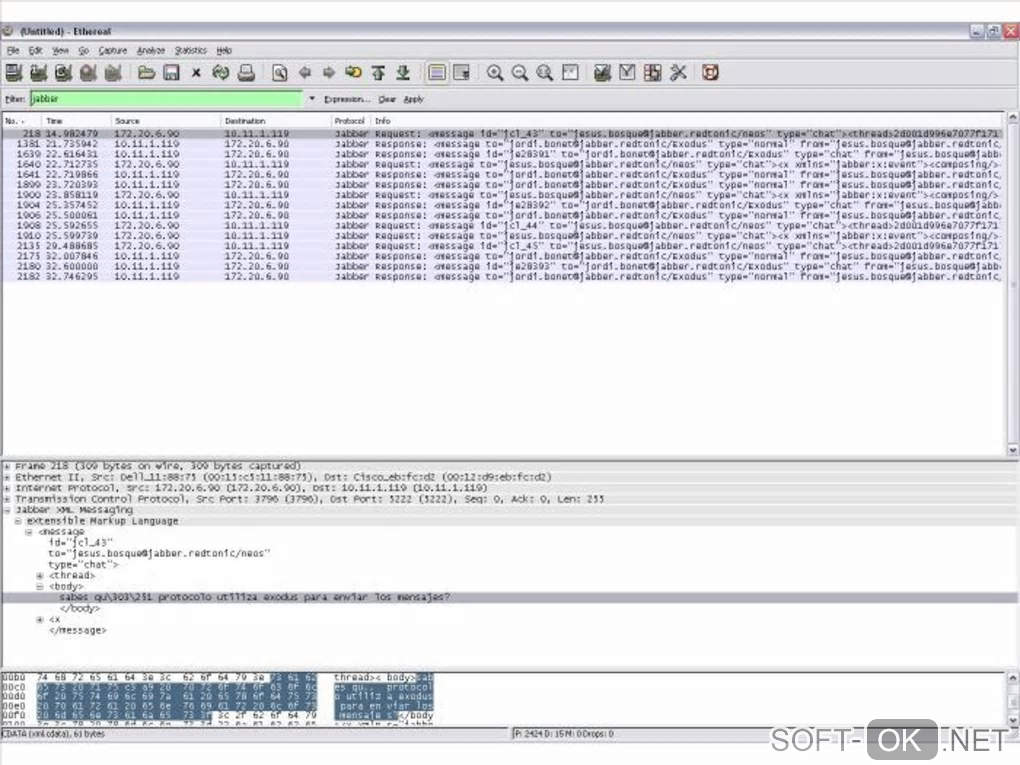Stop the running capture
Image resolution: width=1020 pixels, height=765 pixels.
click(x=88, y=73)
